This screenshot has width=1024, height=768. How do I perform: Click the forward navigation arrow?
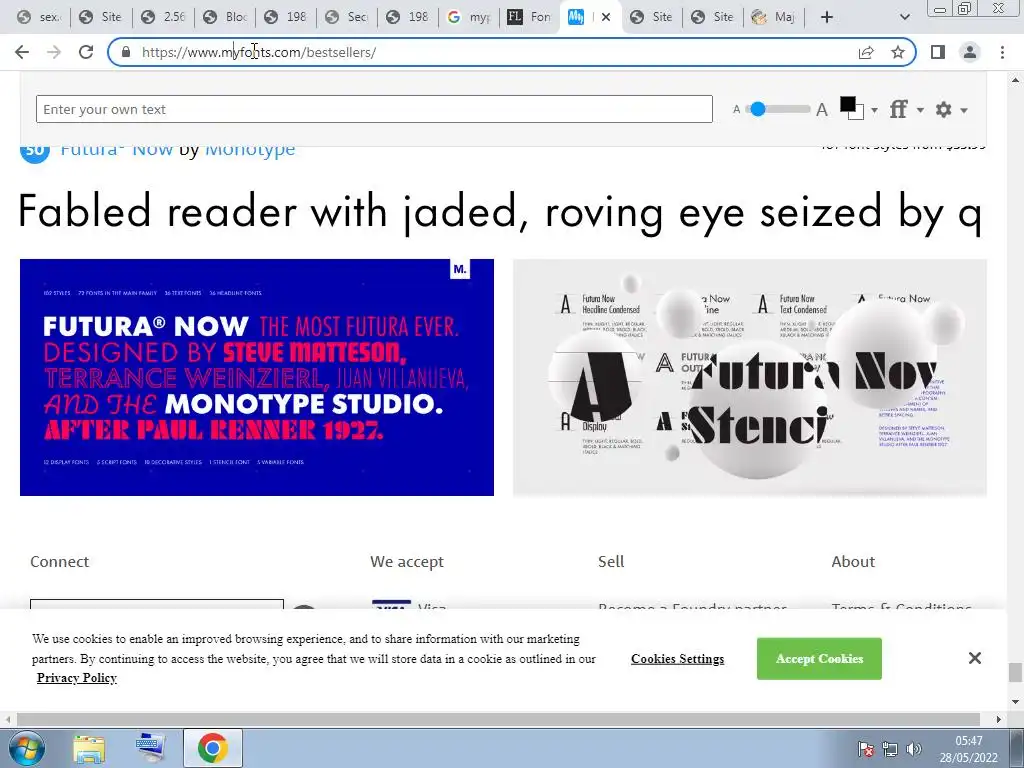point(54,52)
